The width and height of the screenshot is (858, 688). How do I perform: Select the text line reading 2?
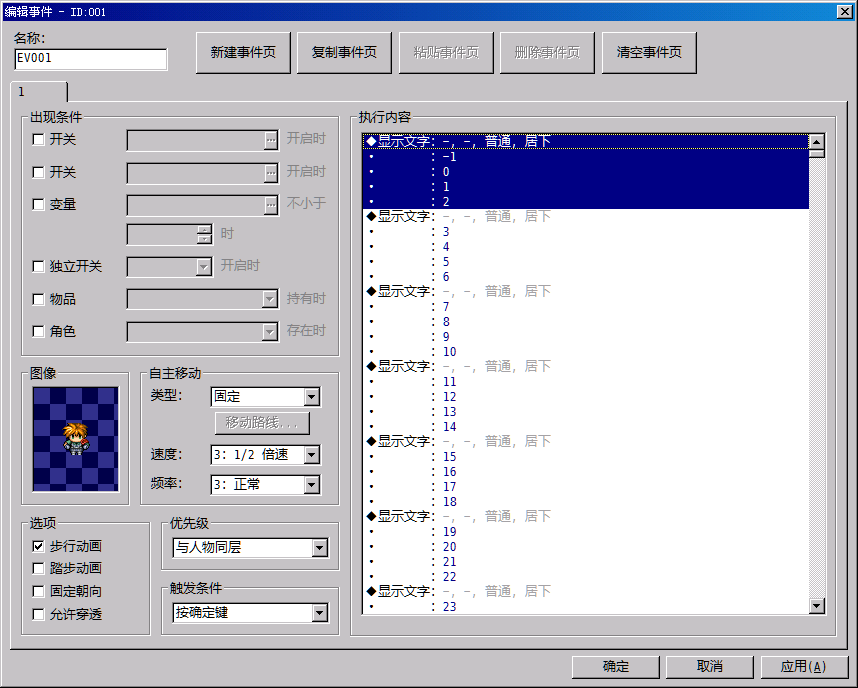coord(585,202)
